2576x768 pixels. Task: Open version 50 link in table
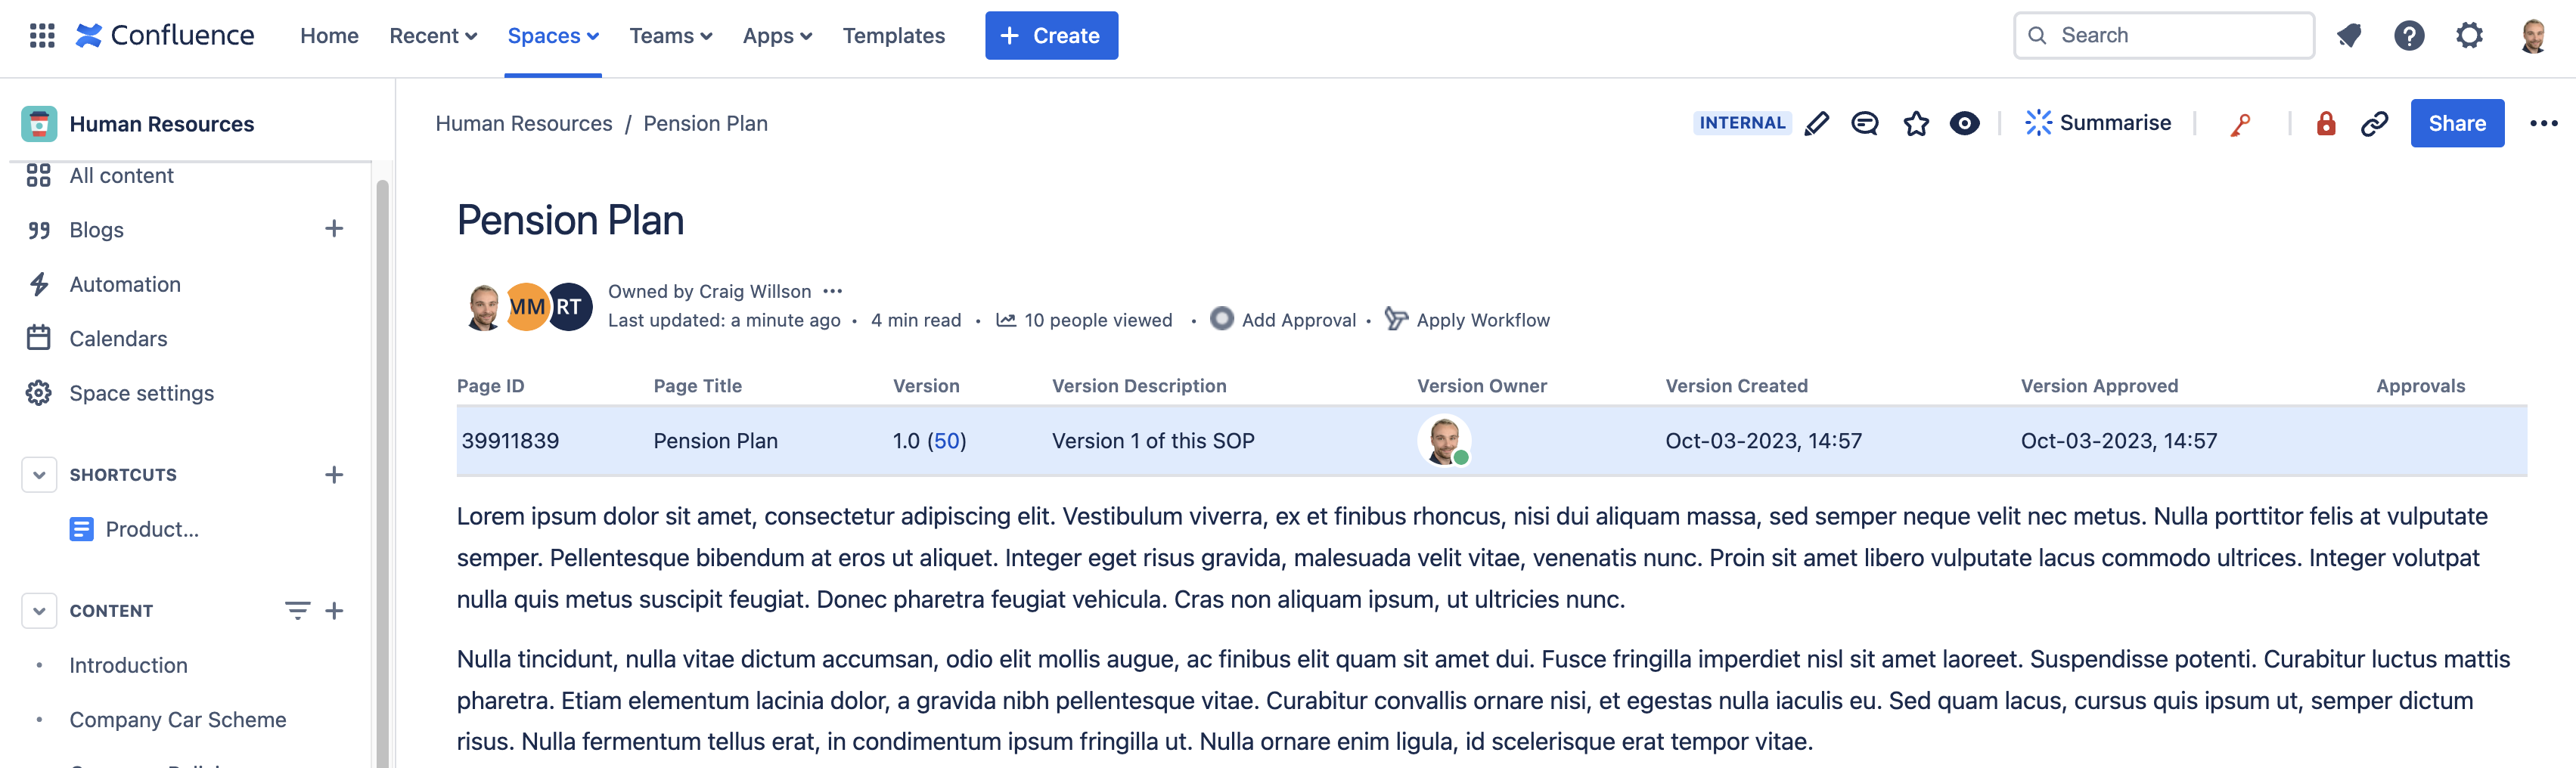[x=946, y=441]
